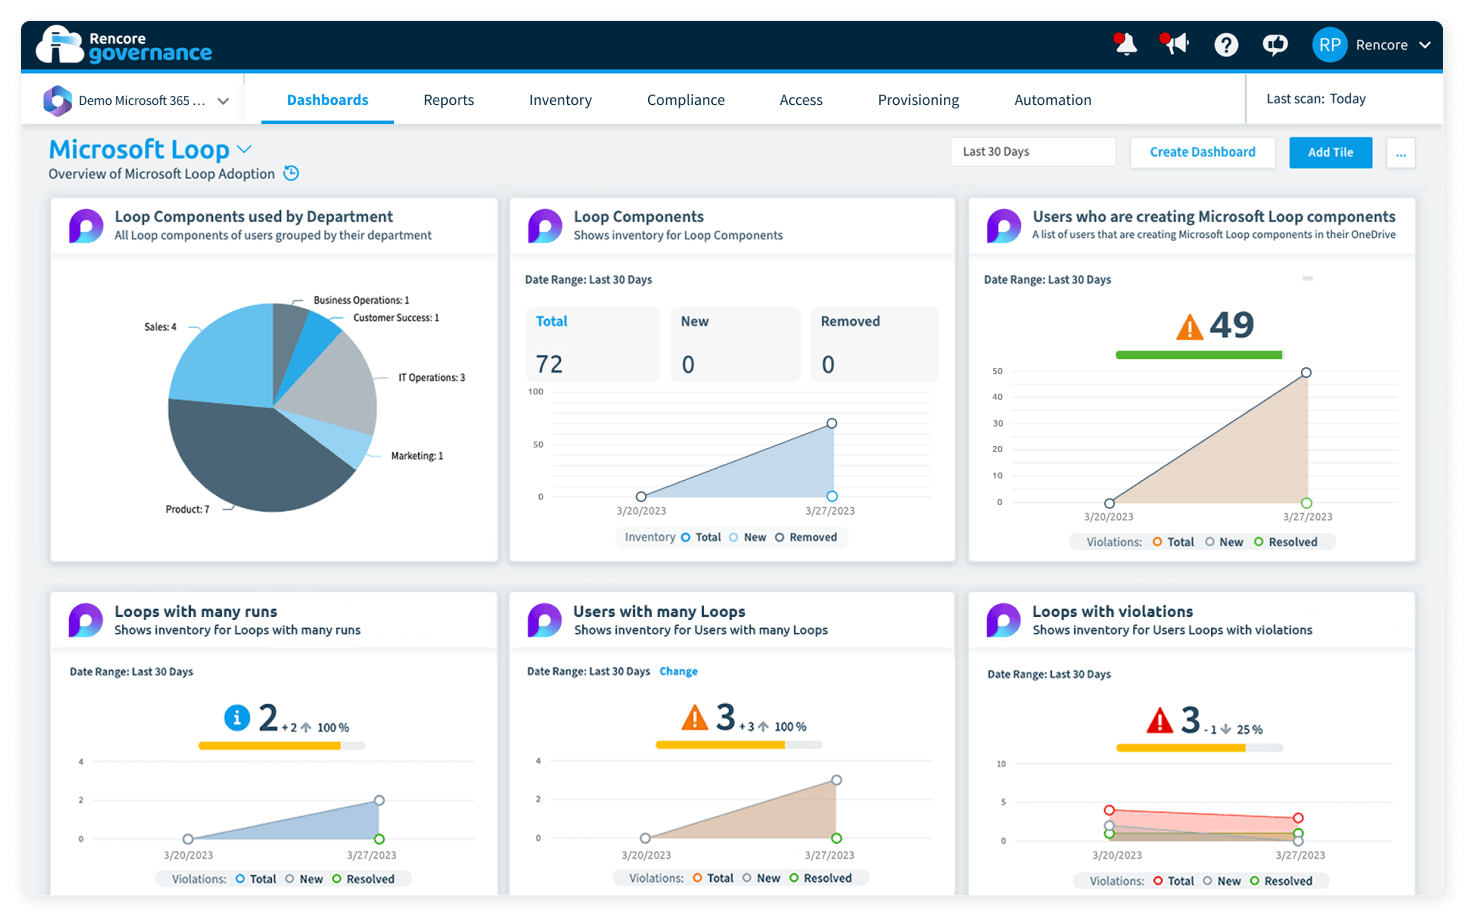The width and height of the screenshot is (1464, 916).
Task: Click the orange warning icon beside 3 +3
Action: [x=694, y=717]
